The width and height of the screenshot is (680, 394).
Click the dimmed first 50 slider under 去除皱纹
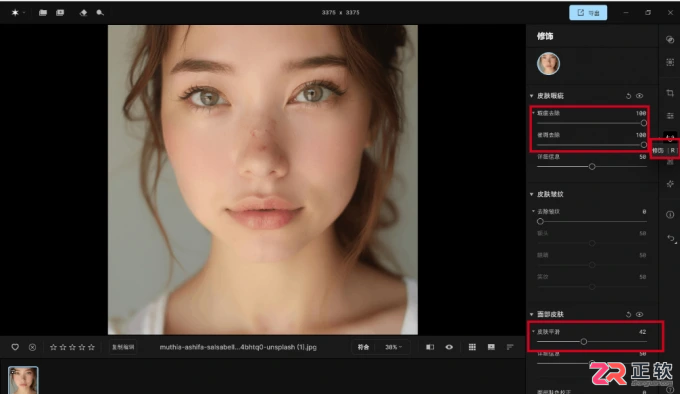pyautogui.click(x=592, y=243)
